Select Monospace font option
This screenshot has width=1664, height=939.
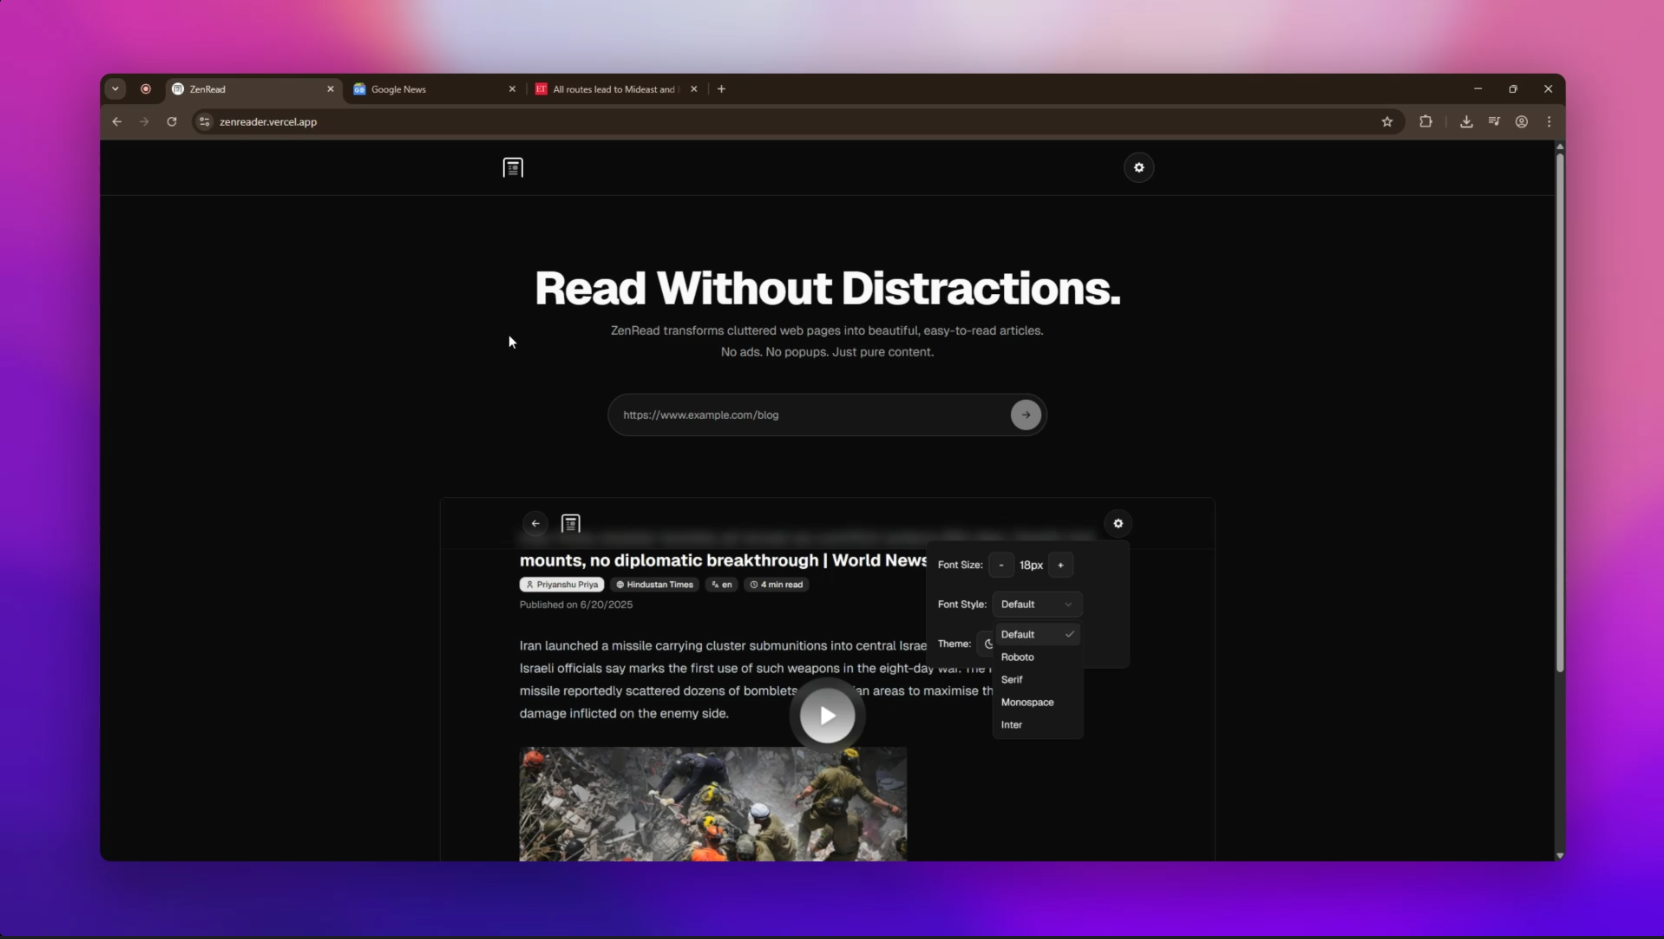(x=1037, y=702)
